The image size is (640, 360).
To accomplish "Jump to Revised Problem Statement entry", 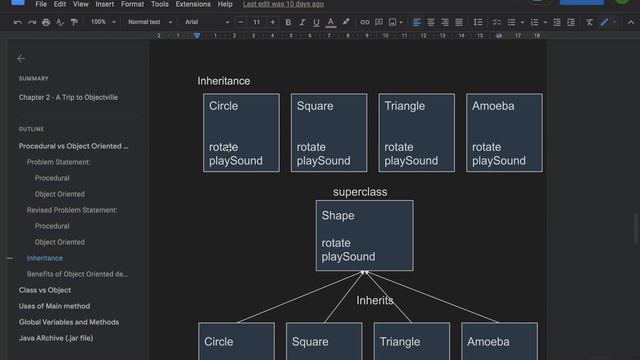I will click(72, 210).
